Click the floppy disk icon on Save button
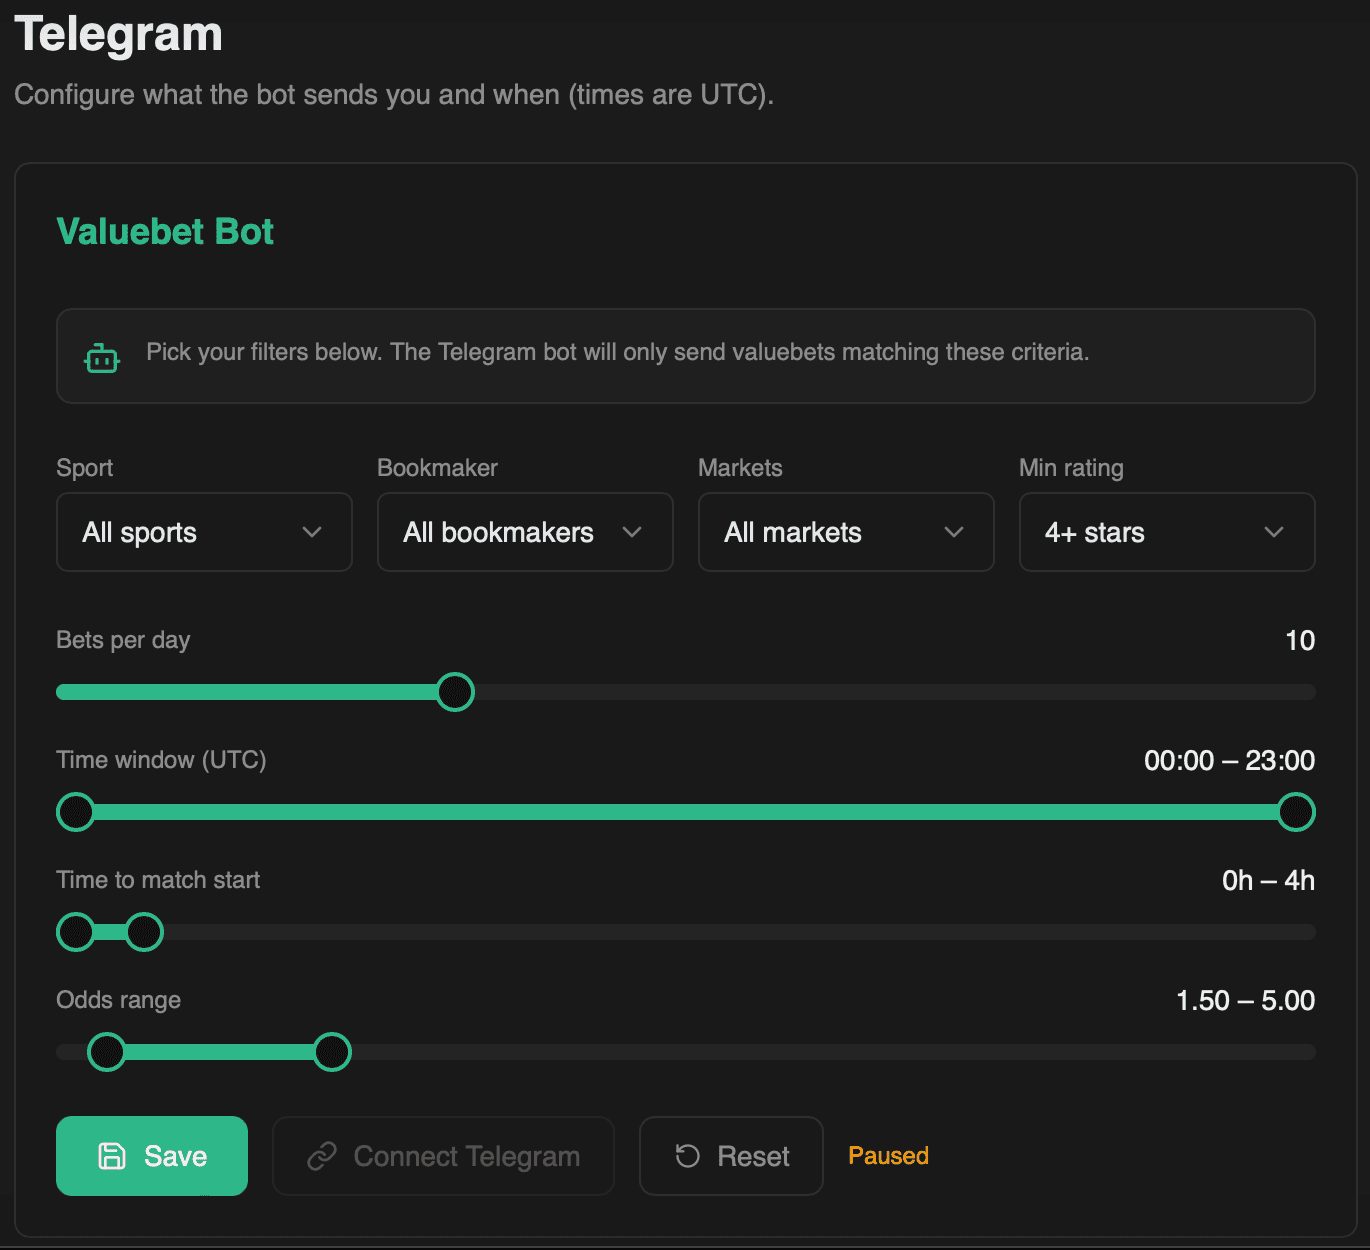 point(113,1155)
